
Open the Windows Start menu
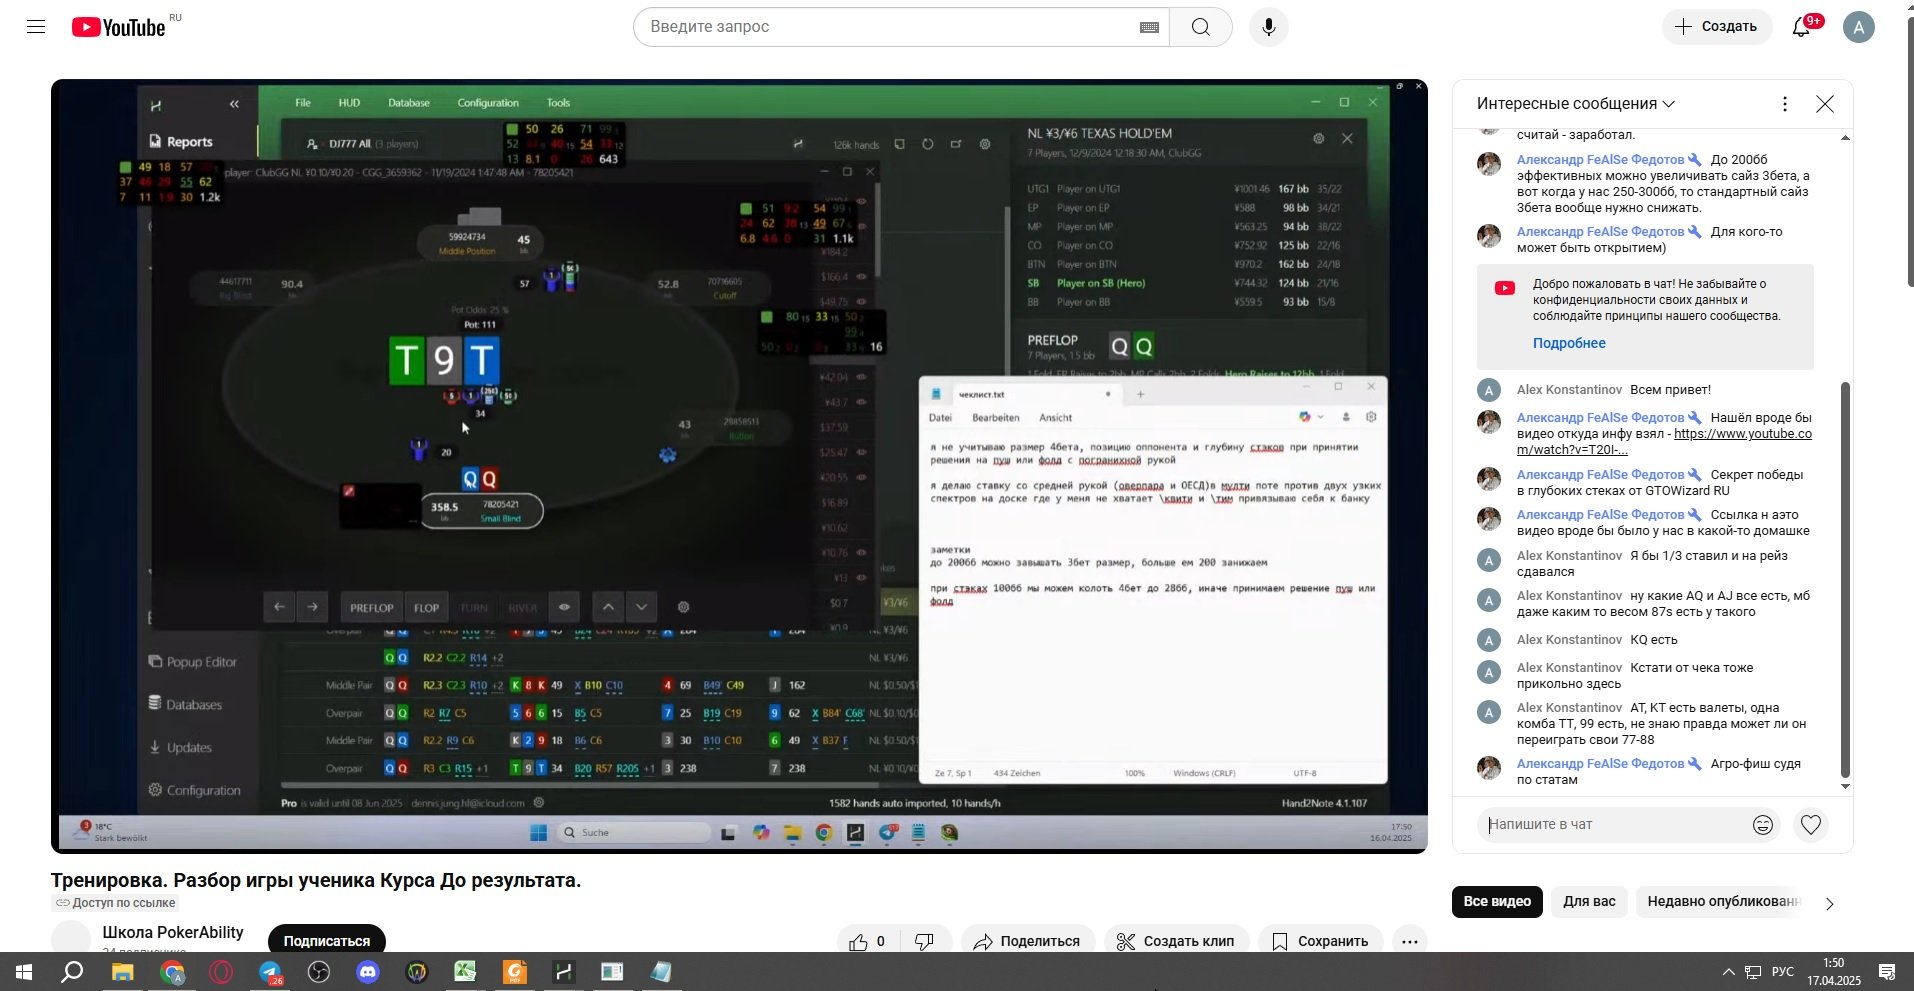(22, 972)
